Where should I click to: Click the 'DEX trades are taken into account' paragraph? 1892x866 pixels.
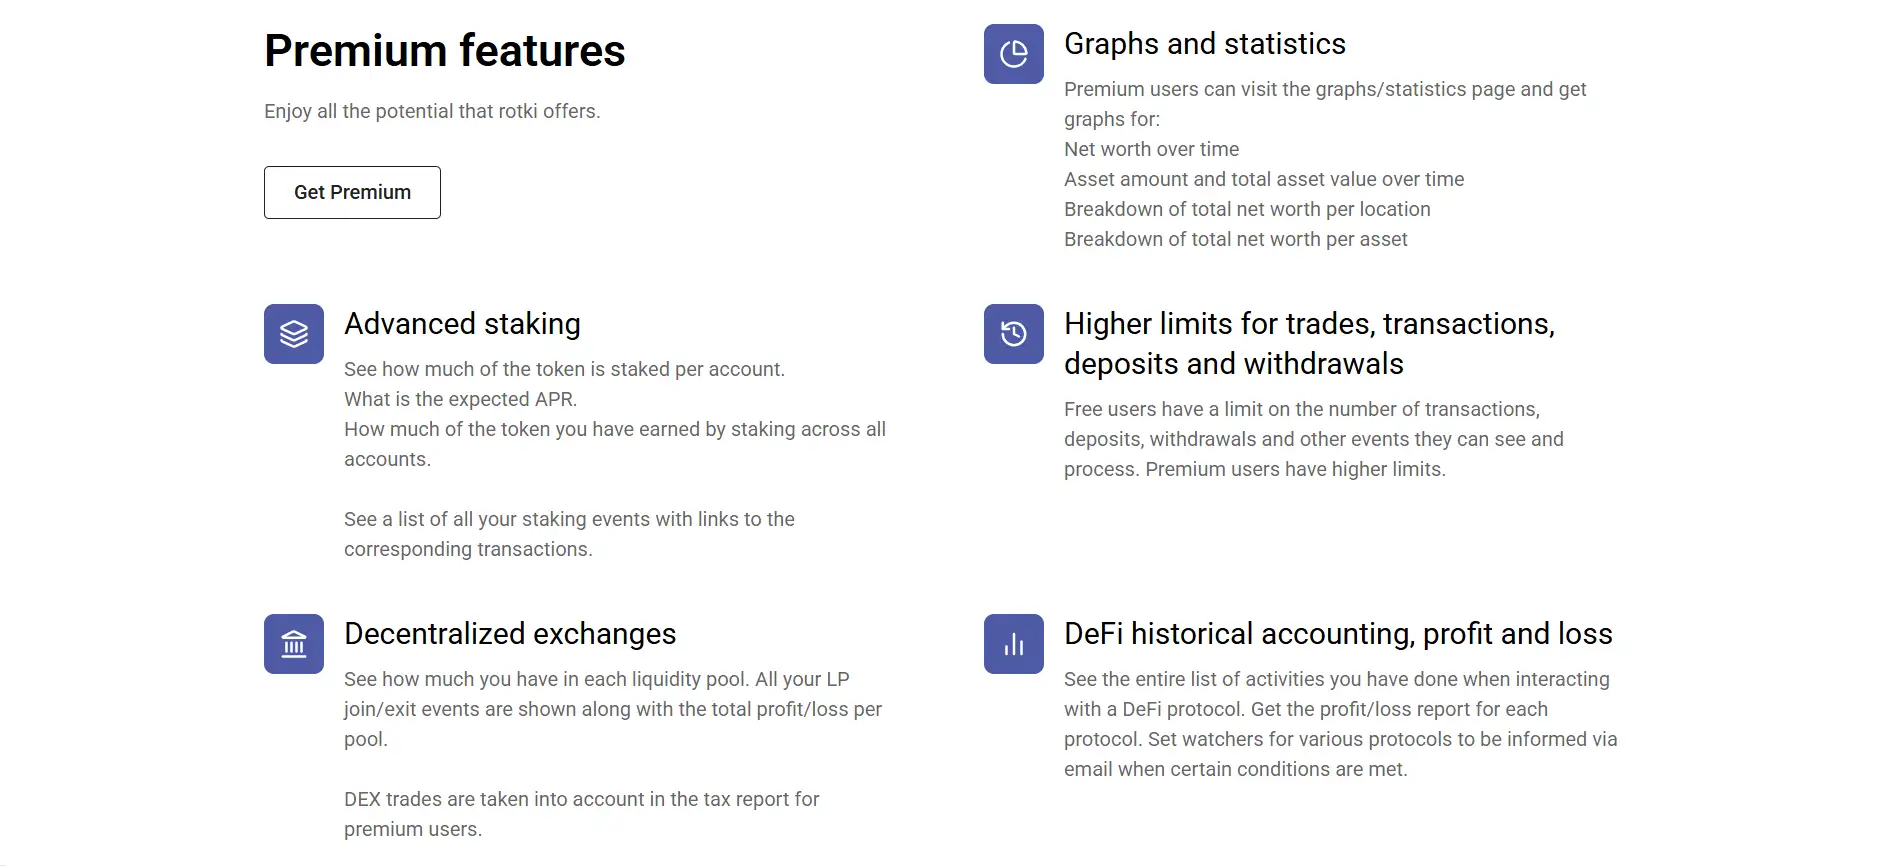click(581, 814)
